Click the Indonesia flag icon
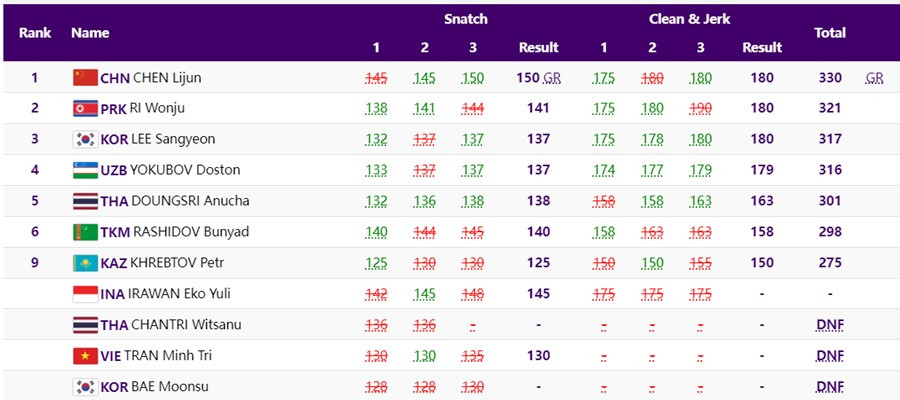900x400 pixels. [84, 294]
